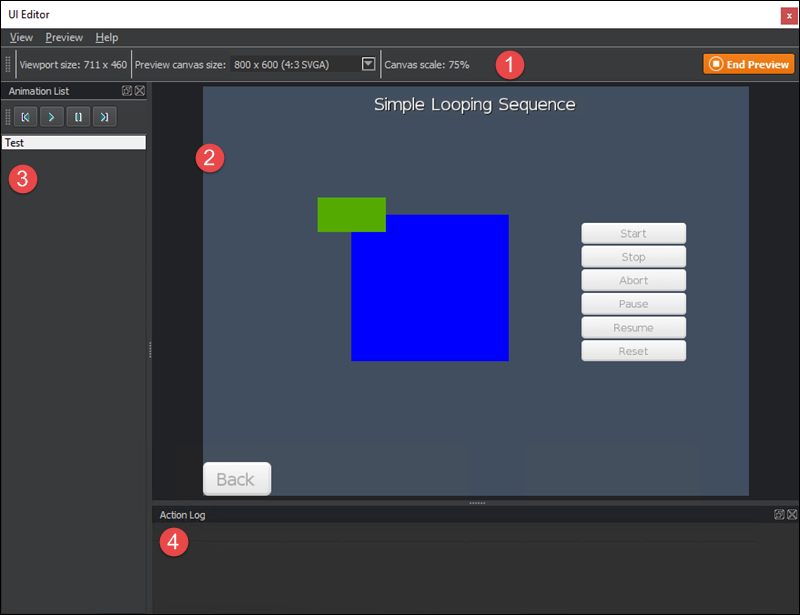This screenshot has height=615, width=800.
Task: Open the Help menu
Action: (x=106, y=37)
